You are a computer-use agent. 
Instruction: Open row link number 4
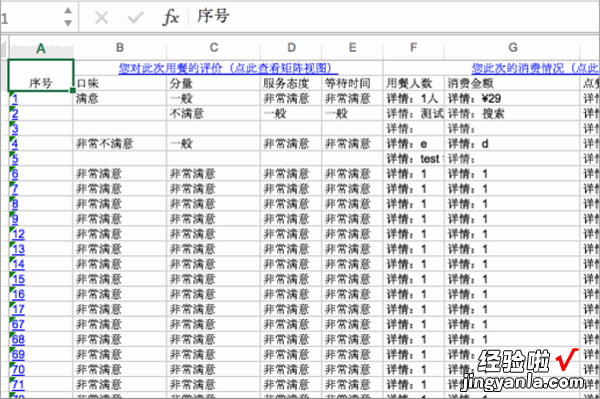pos(15,144)
